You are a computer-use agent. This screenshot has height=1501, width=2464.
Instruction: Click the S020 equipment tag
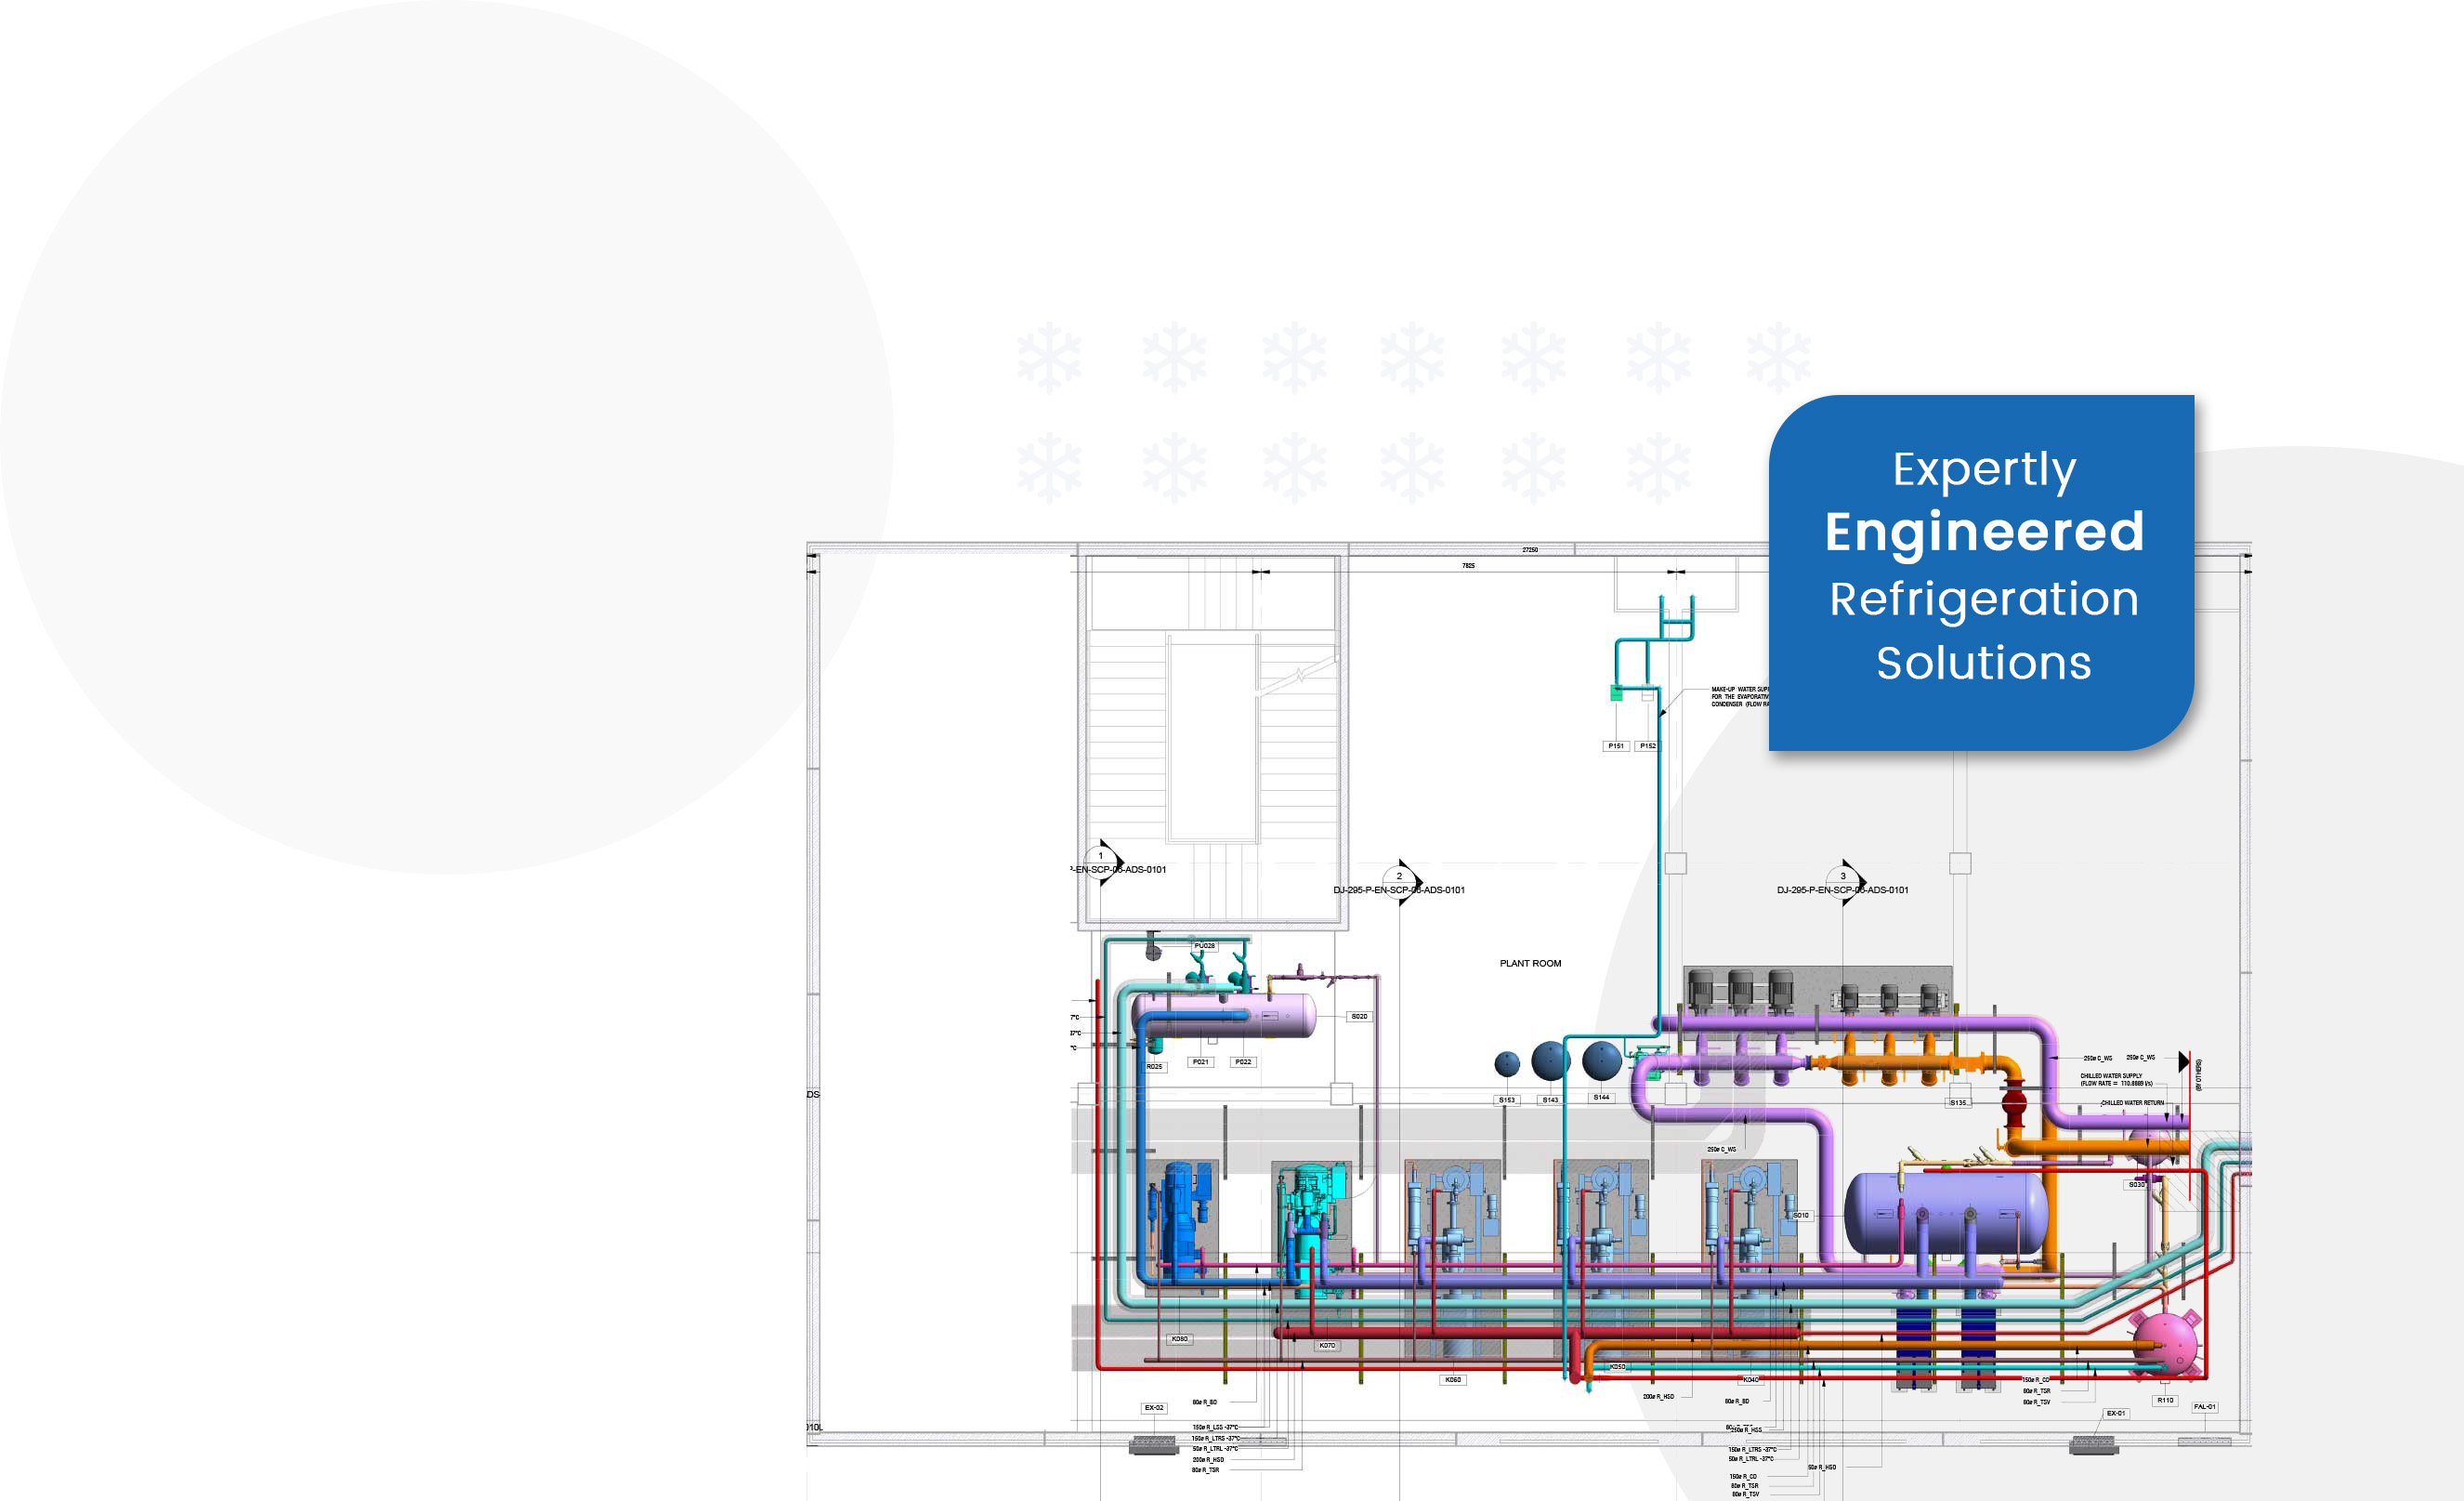tap(1359, 1016)
